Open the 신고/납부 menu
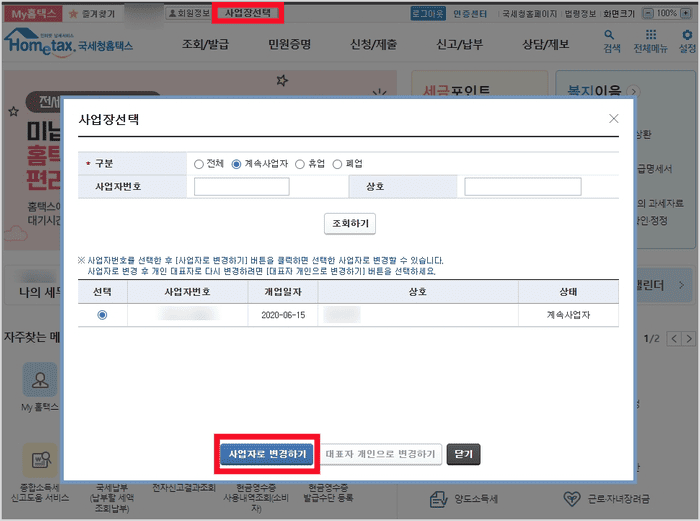This screenshot has height=521, width=700. click(x=459, y=44)
